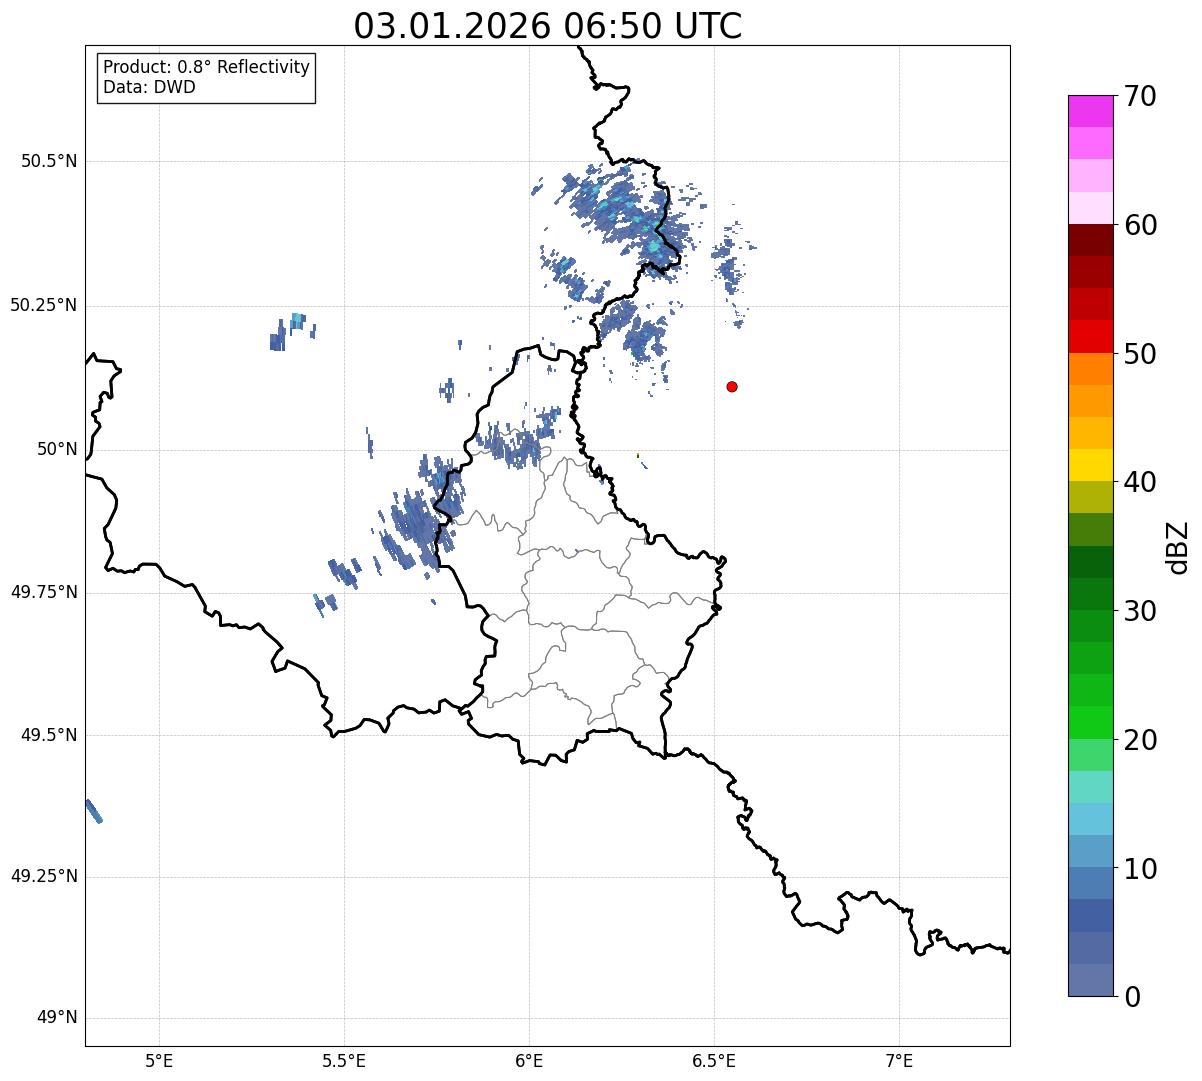Click the colorbar 70 tick label
Image resolution: width=1202 pixels, height=1081 pixels.
pyautogui.click(x=1139, y=96)
